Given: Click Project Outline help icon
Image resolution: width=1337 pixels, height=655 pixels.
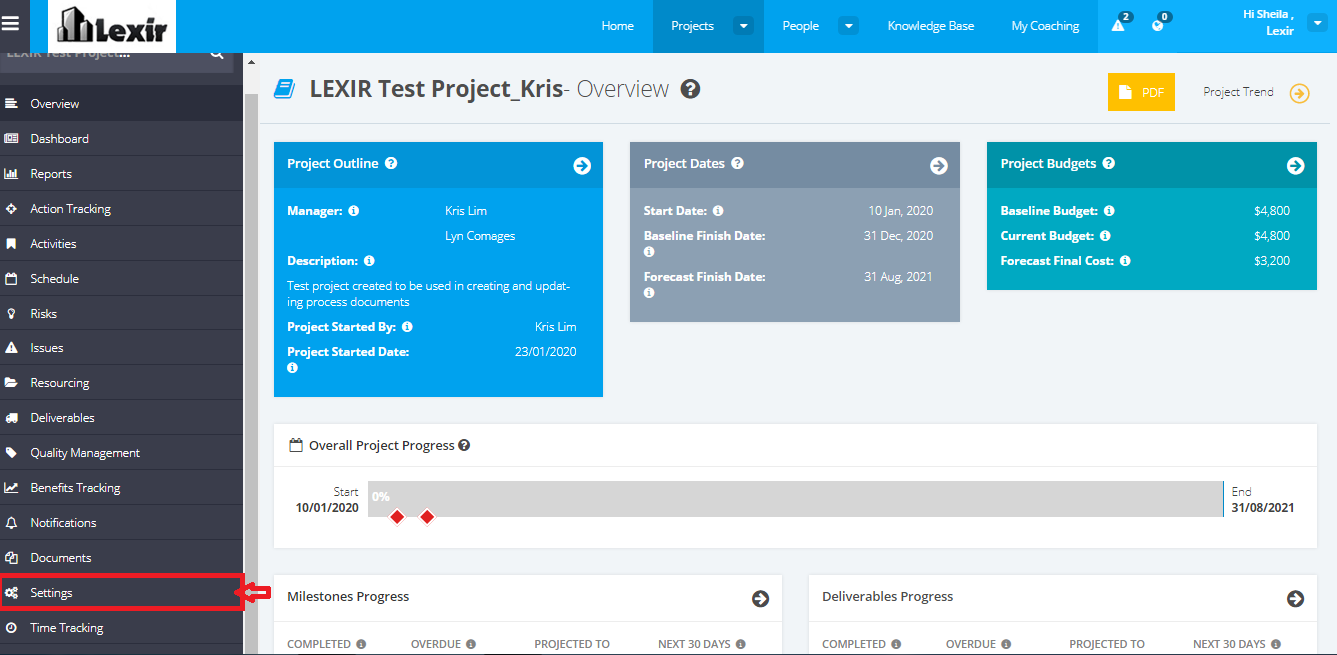Looking at the screenshot, I should pyautogui.click(x=391, y=163).
